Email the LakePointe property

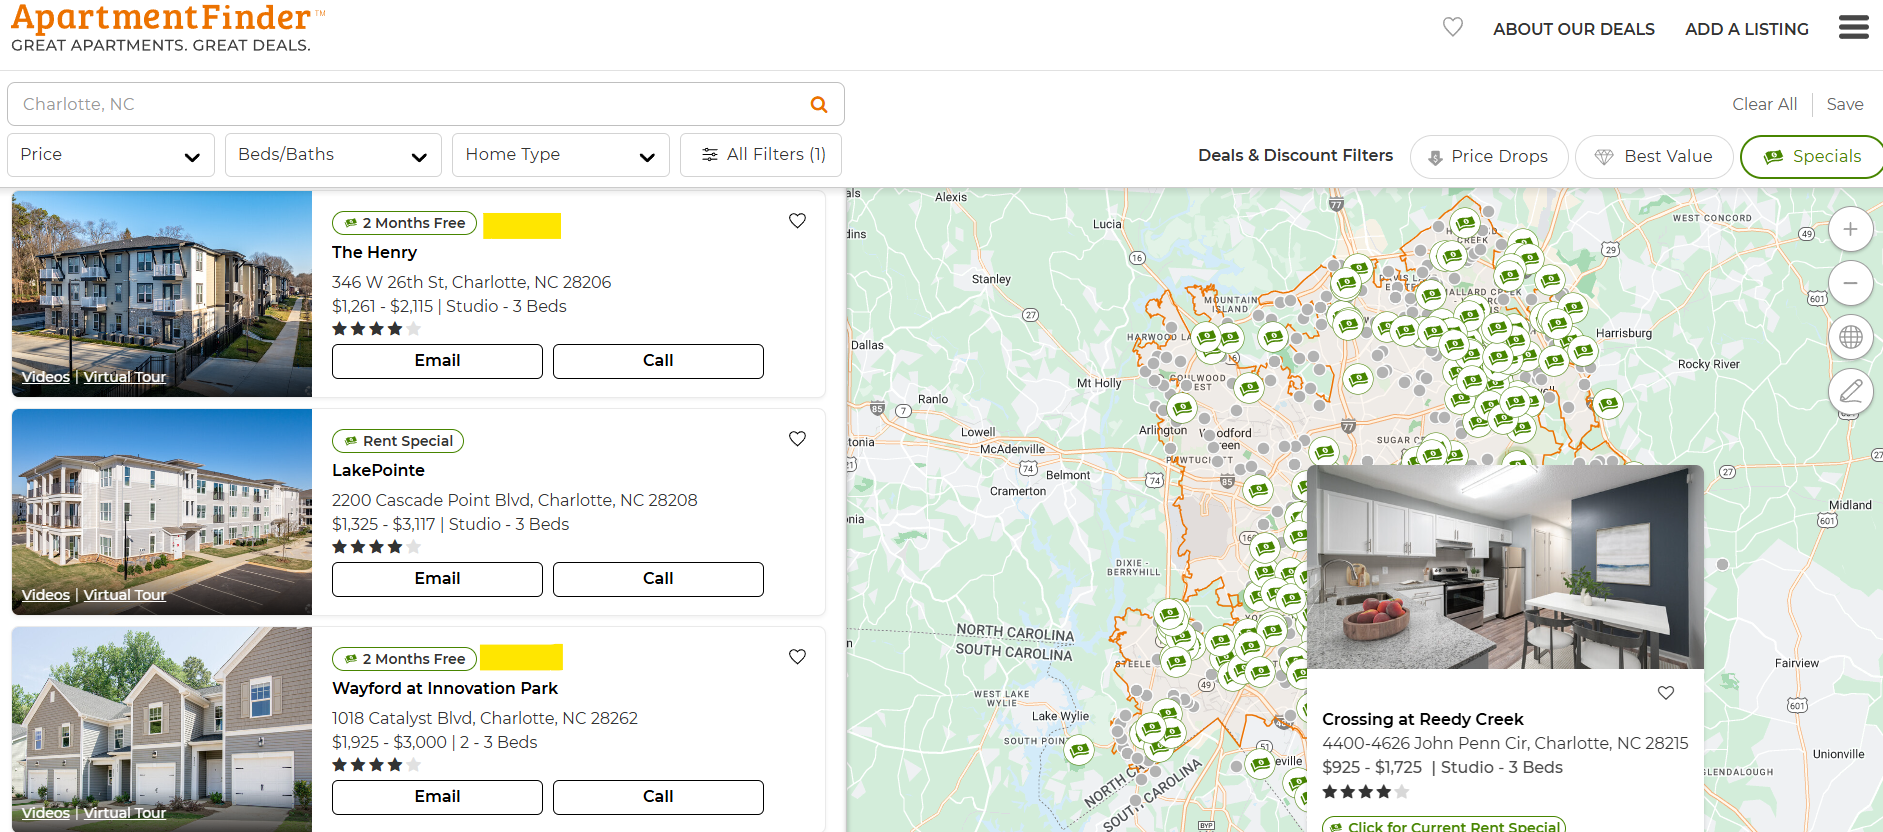point(437,579)
